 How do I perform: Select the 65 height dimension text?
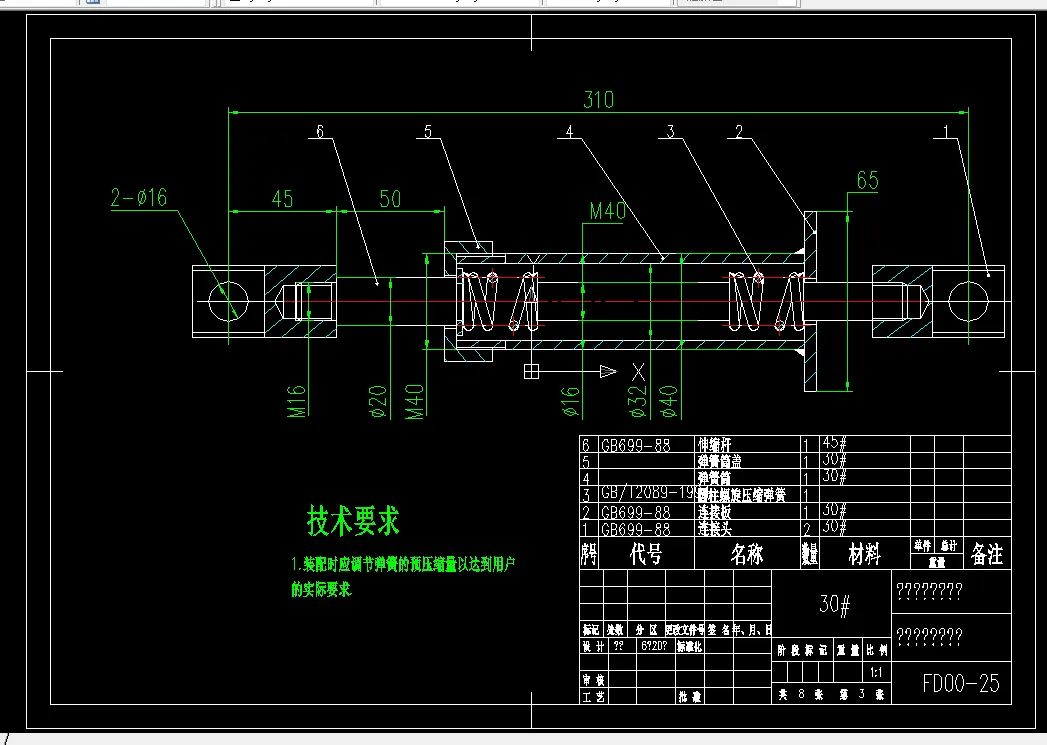tap(867, 180)
